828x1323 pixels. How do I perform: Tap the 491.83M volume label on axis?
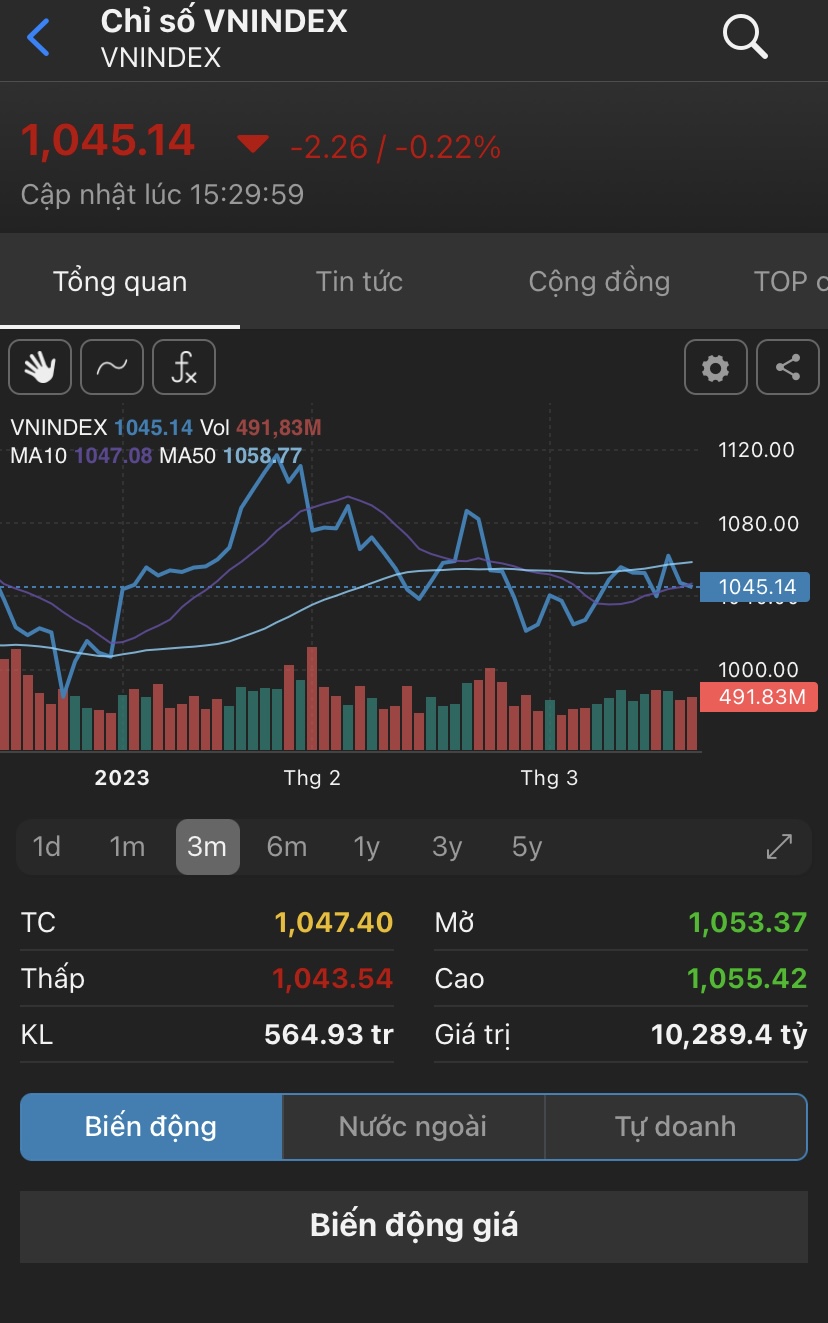pos(760,697)
